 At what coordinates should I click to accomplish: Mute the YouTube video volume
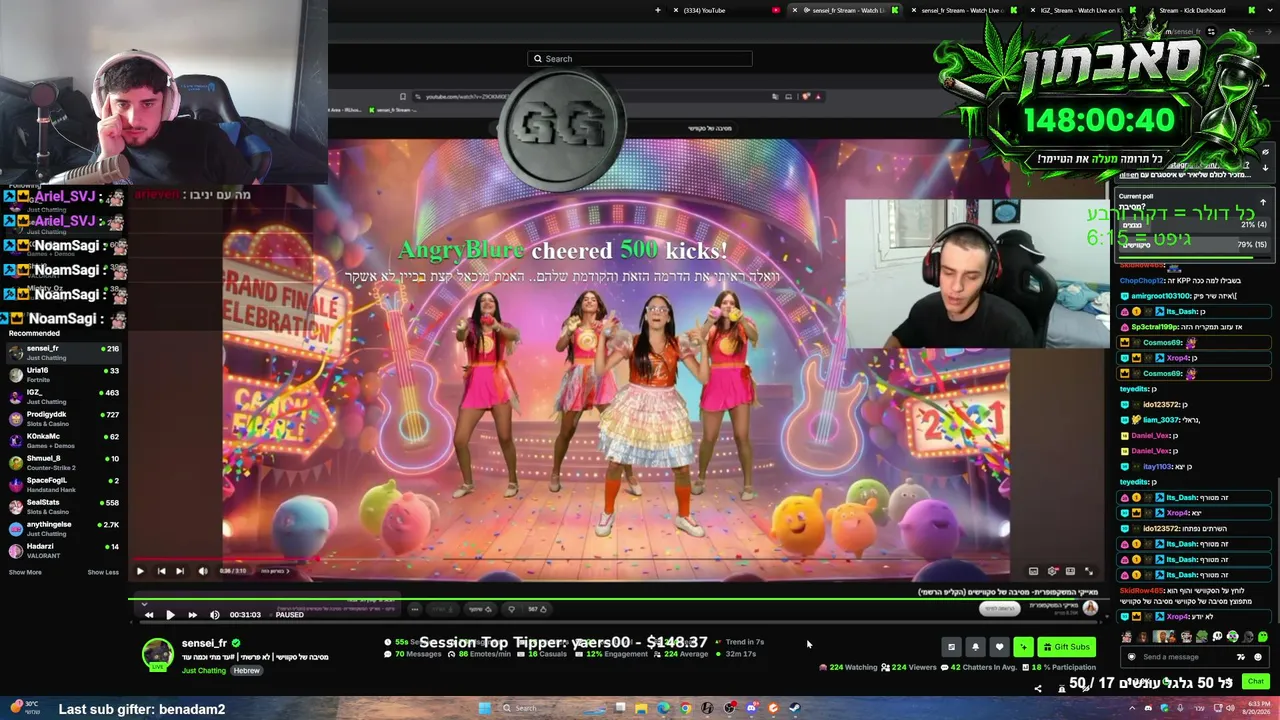point(203,571)
